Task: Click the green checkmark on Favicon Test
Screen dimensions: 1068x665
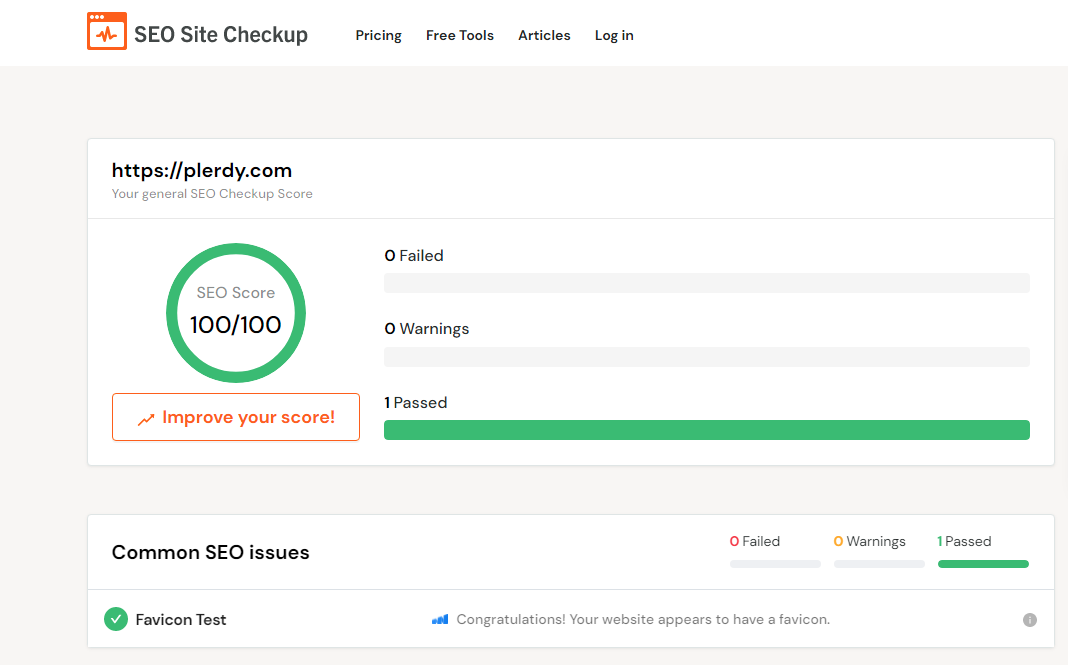Action: coord(116,619)
